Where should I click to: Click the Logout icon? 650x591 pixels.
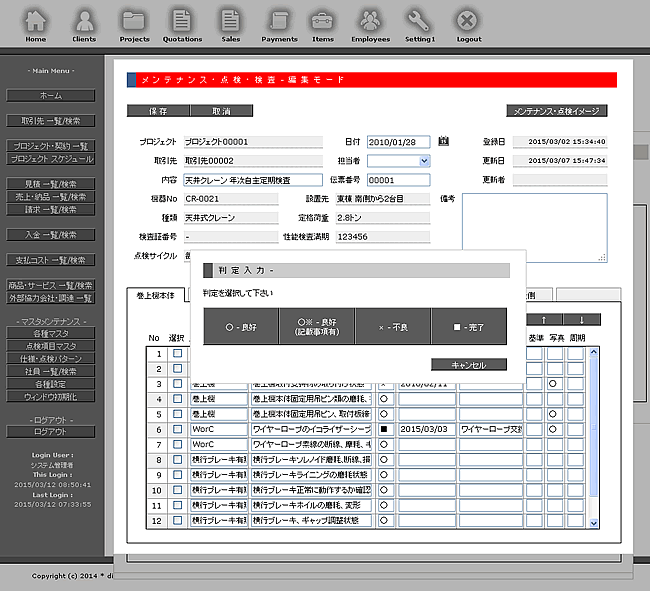(x=469, y=26)
